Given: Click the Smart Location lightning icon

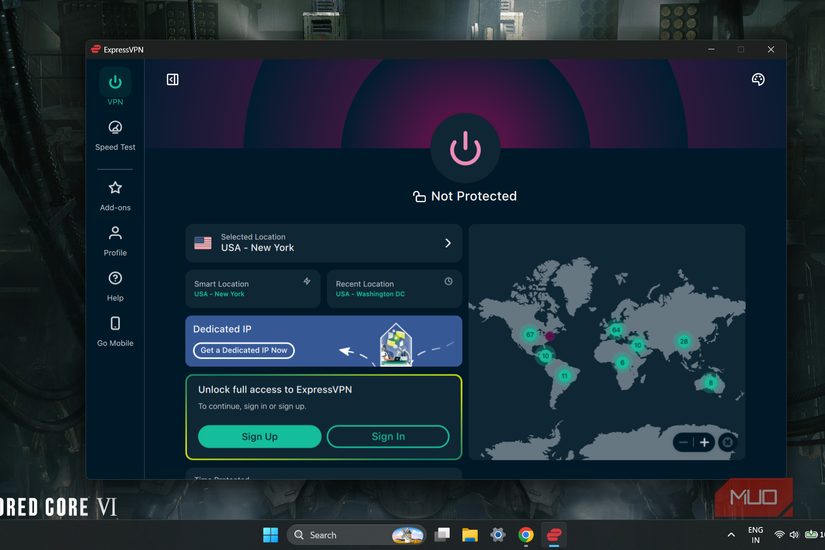Looking at the screenshot, I should (x=307, y=282).
